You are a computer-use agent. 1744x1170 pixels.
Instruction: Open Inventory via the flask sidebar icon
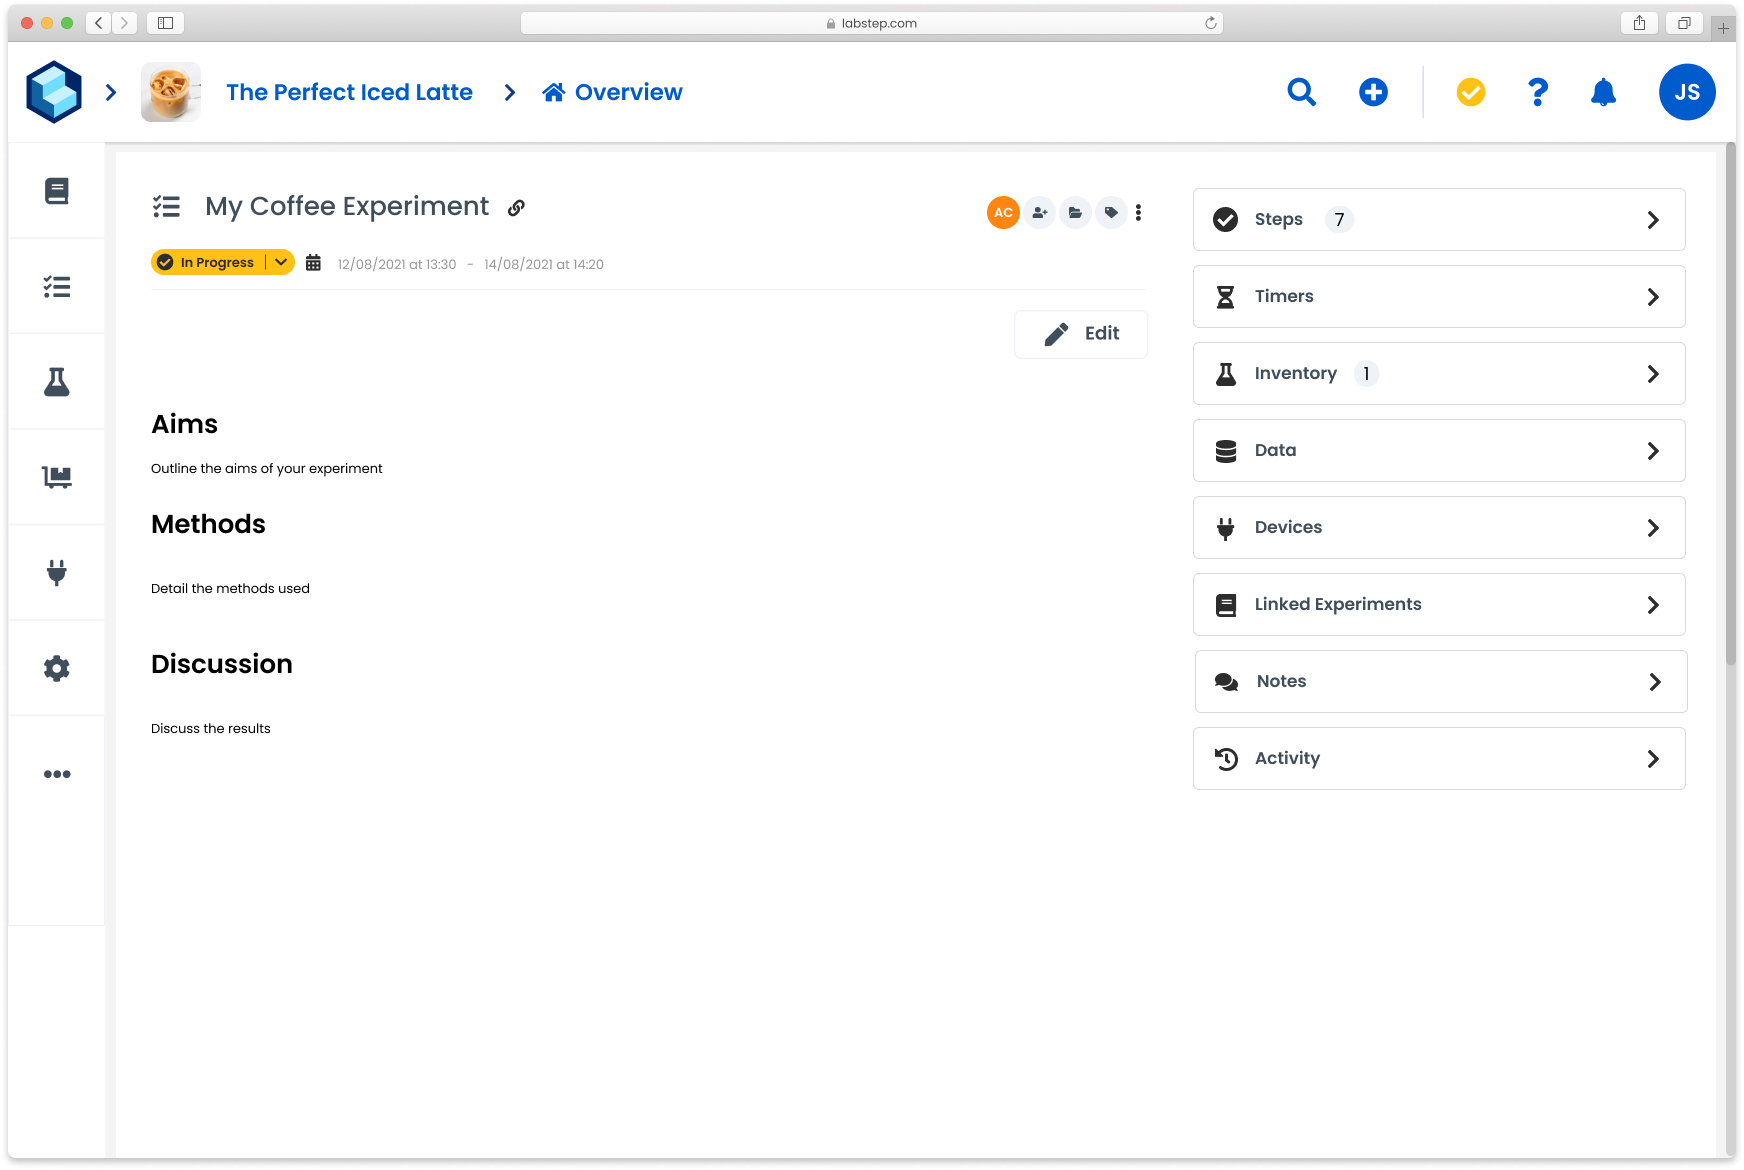[x=57, y=382]
